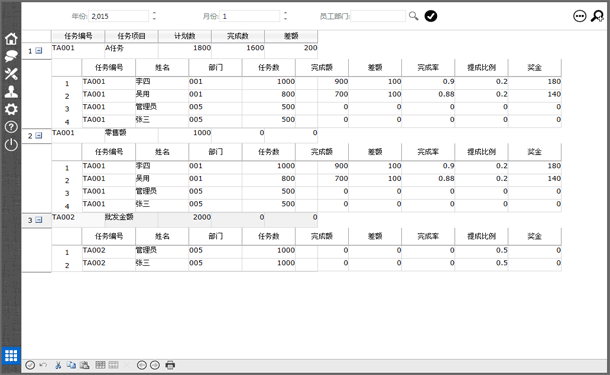Click the top-level 差额 column header
This screenshot has height=375, width=610.
291,36
